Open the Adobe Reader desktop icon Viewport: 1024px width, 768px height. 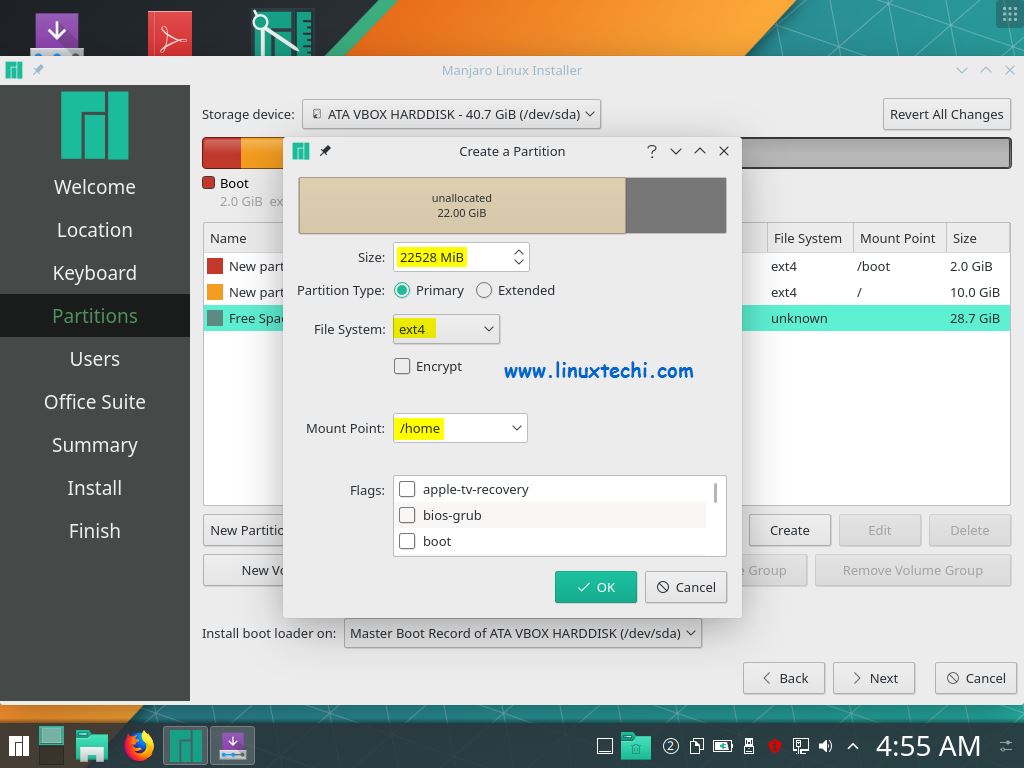pos(169,30)
